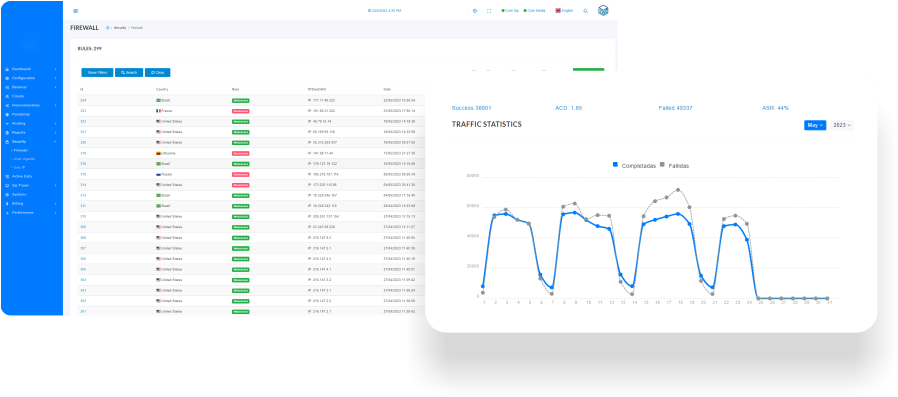Click the Billing dollar icon in the sidebar
Screen dimensions: 898x397
(7, 203)
